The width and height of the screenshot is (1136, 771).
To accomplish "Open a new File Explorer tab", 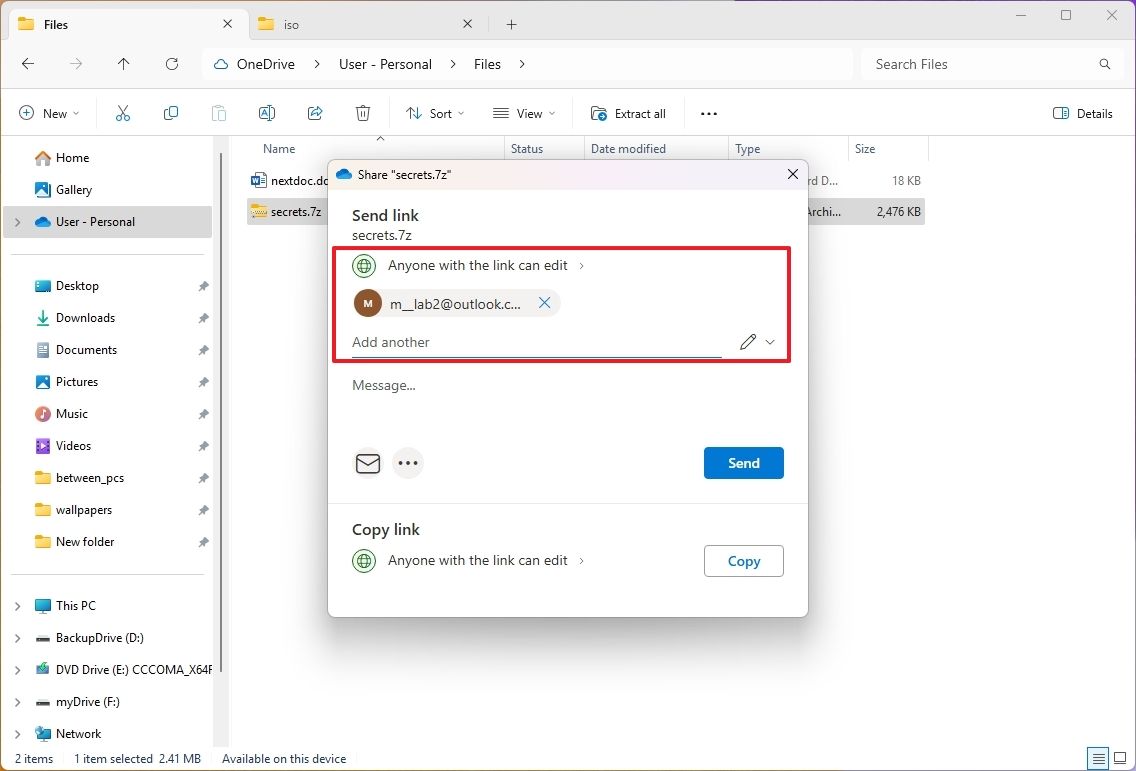I will point(511,23).
